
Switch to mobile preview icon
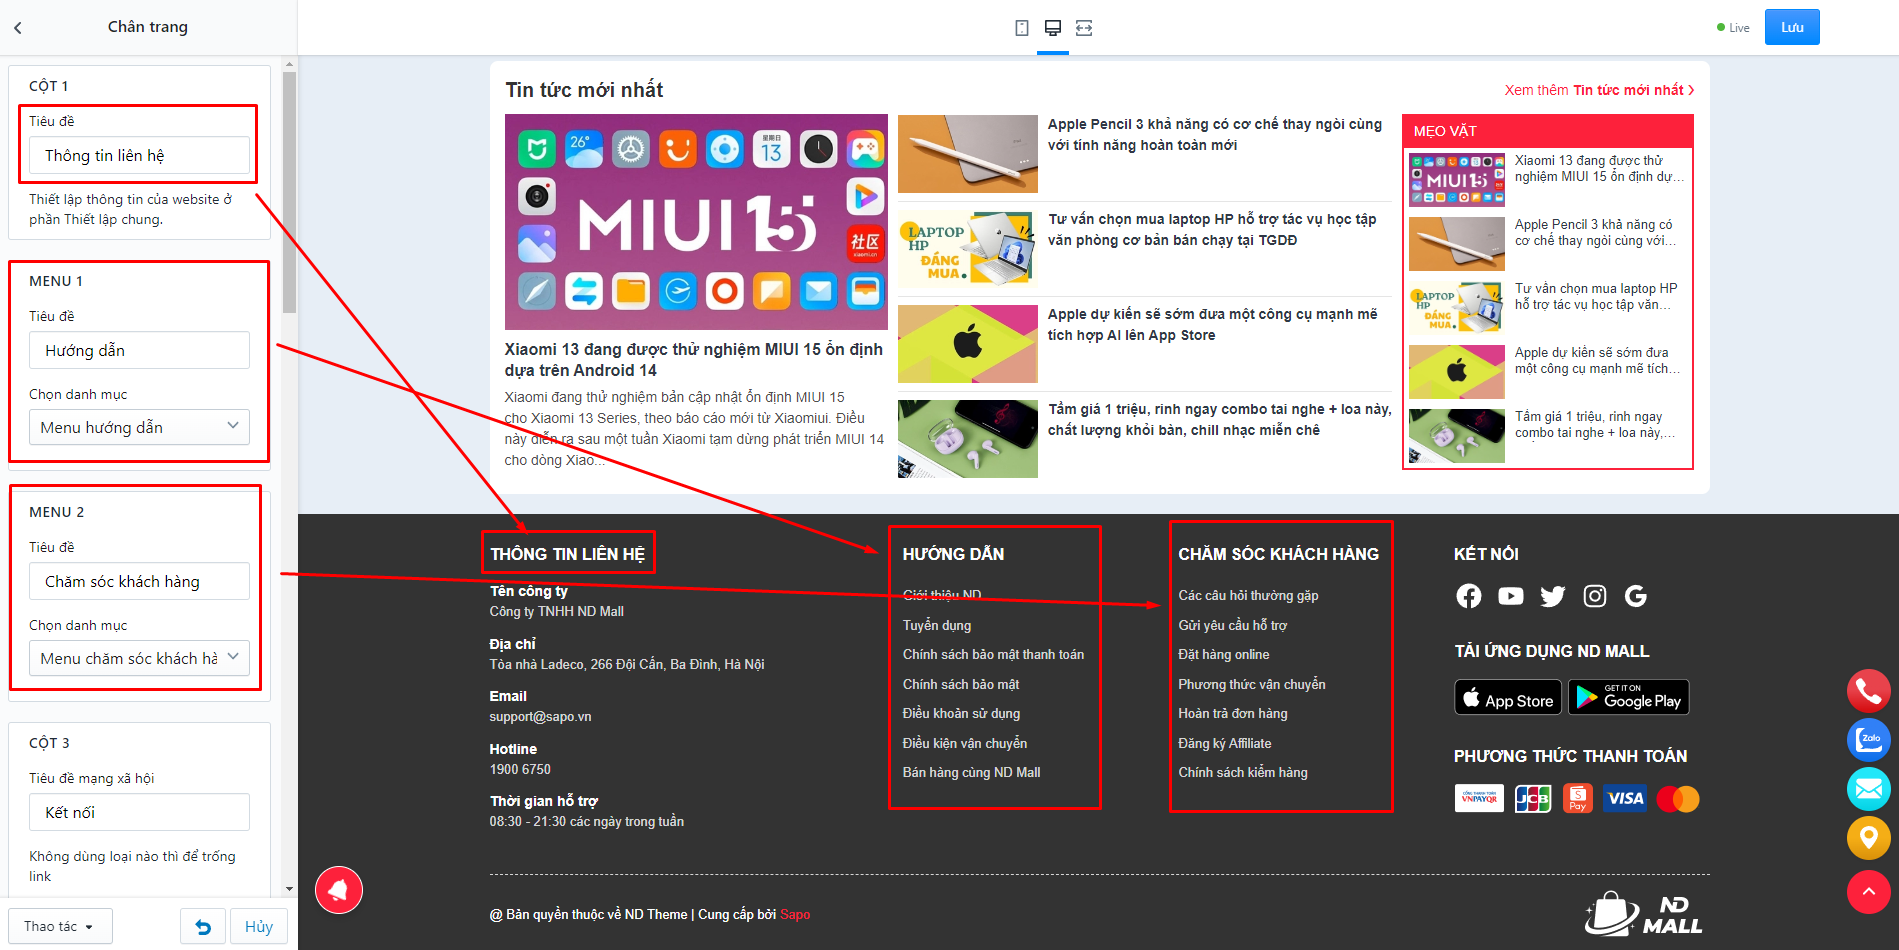[1022, 28]
